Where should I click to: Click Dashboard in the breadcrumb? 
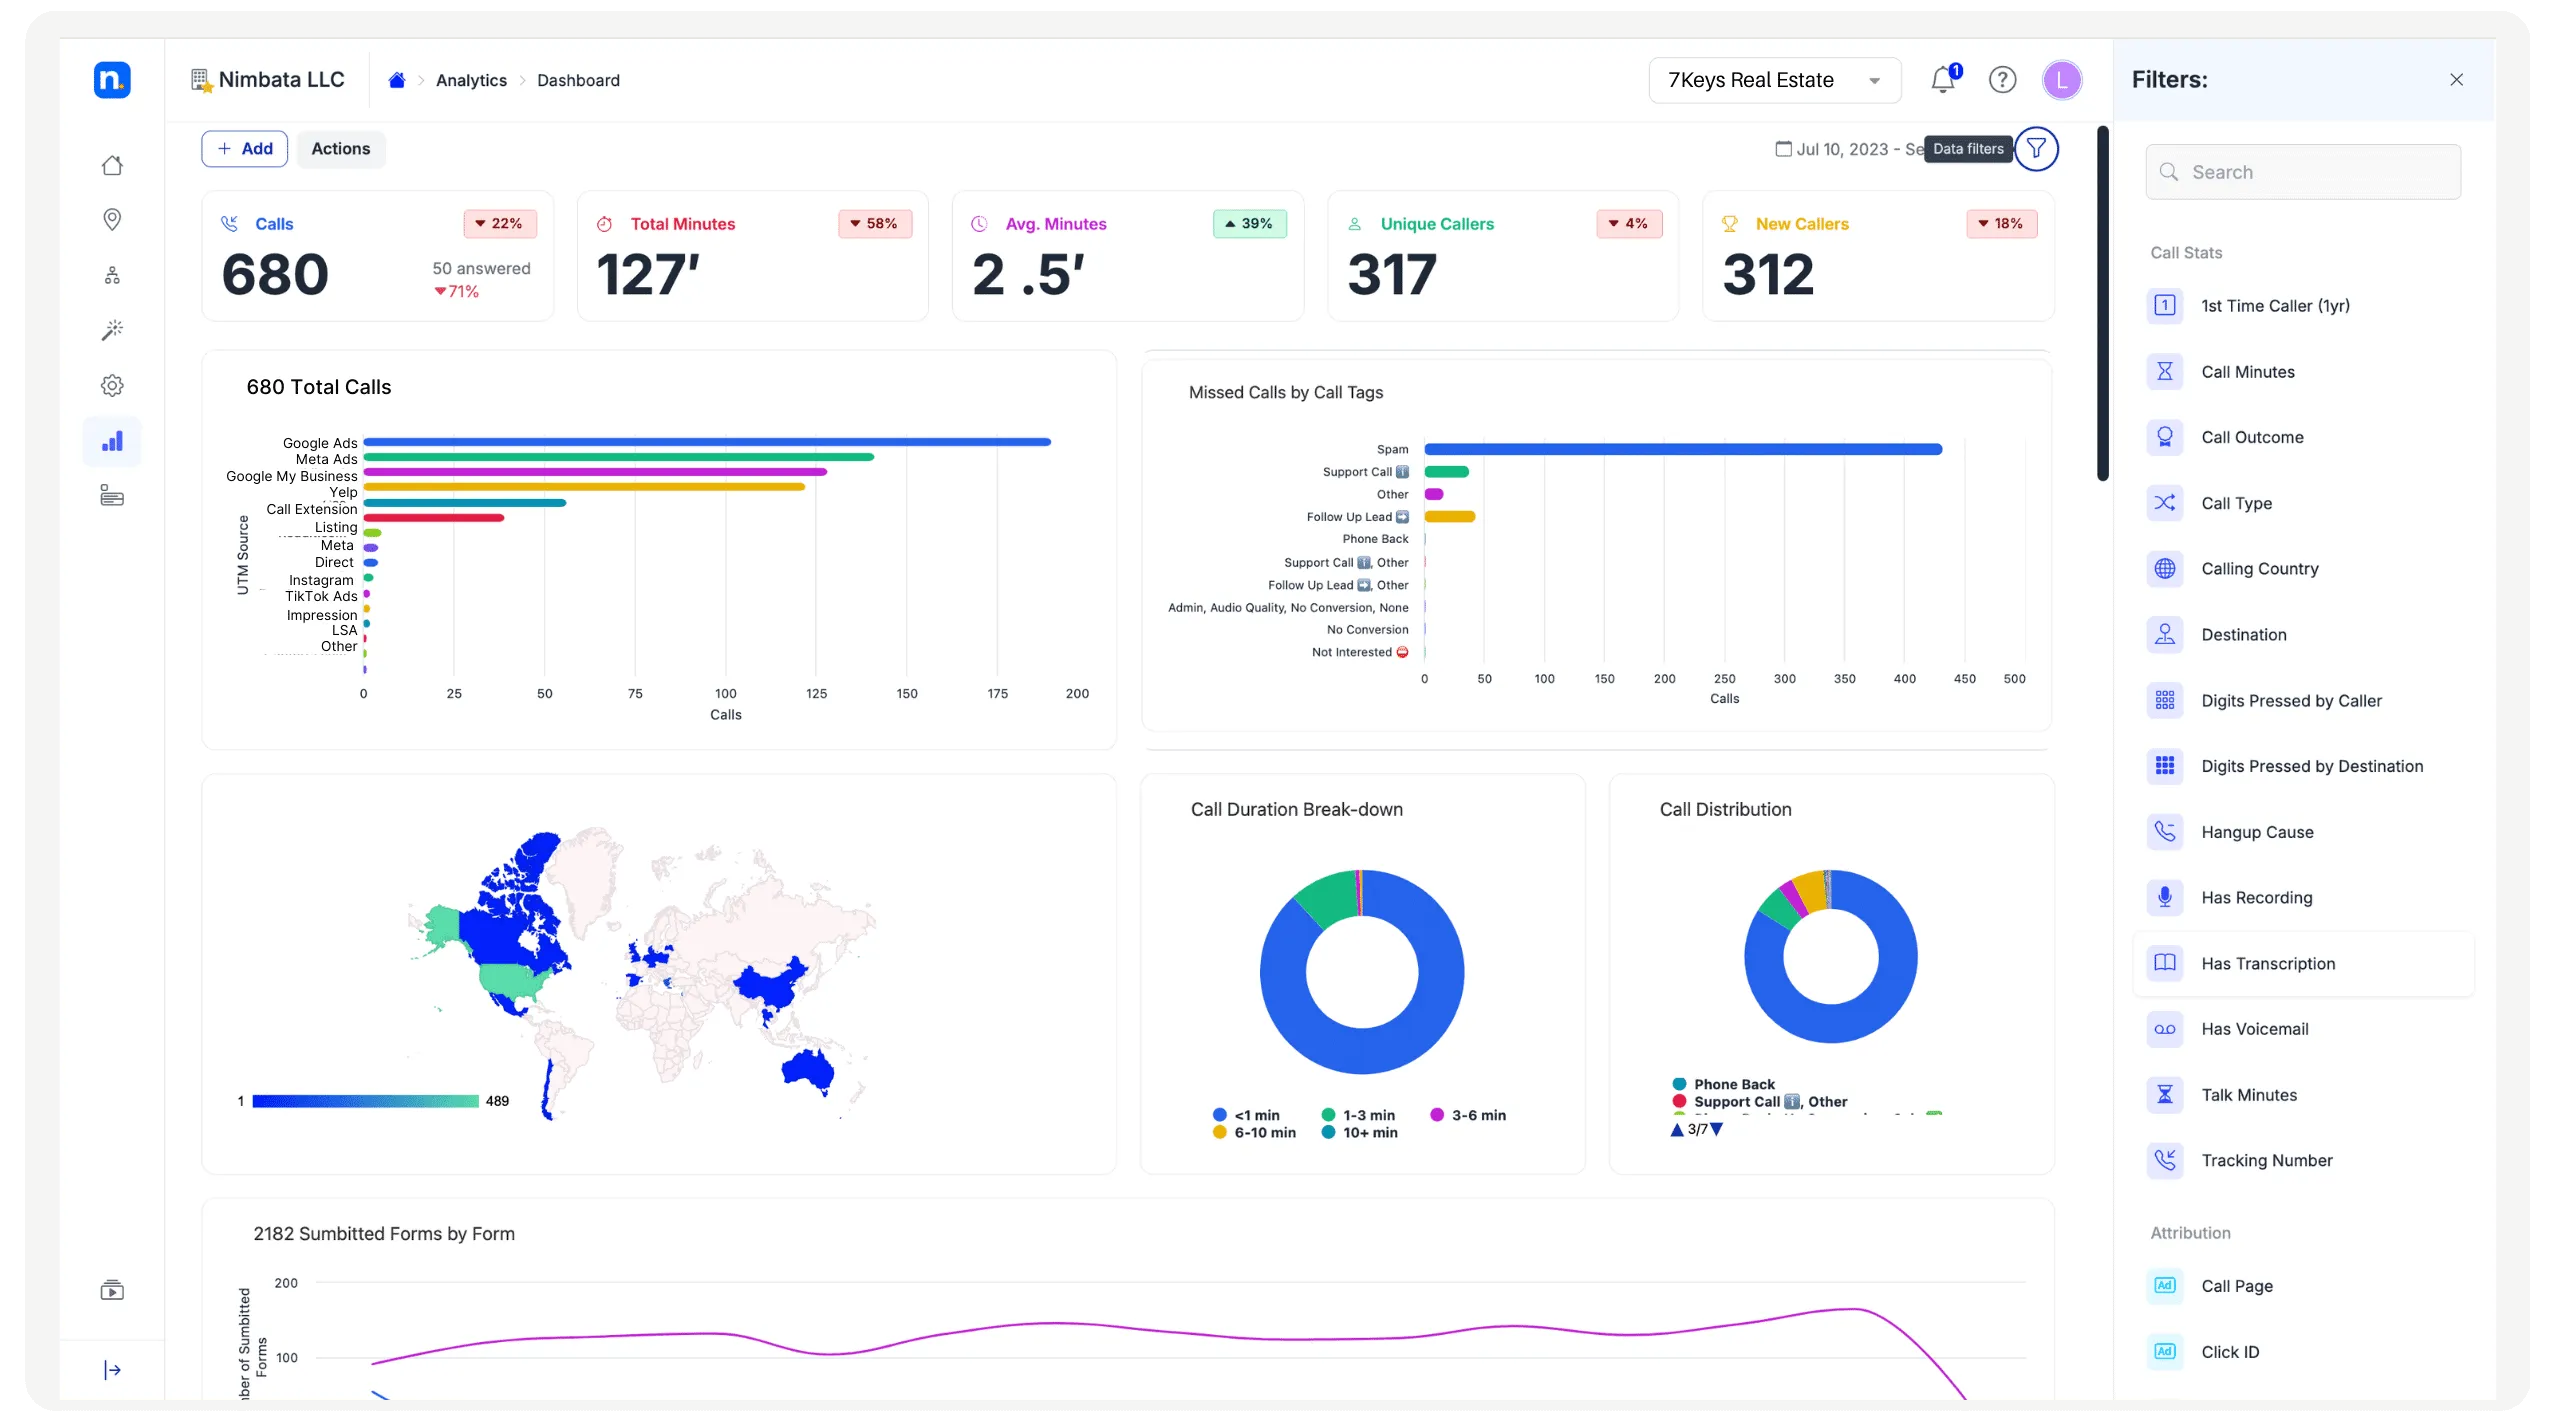click(578, 80)
